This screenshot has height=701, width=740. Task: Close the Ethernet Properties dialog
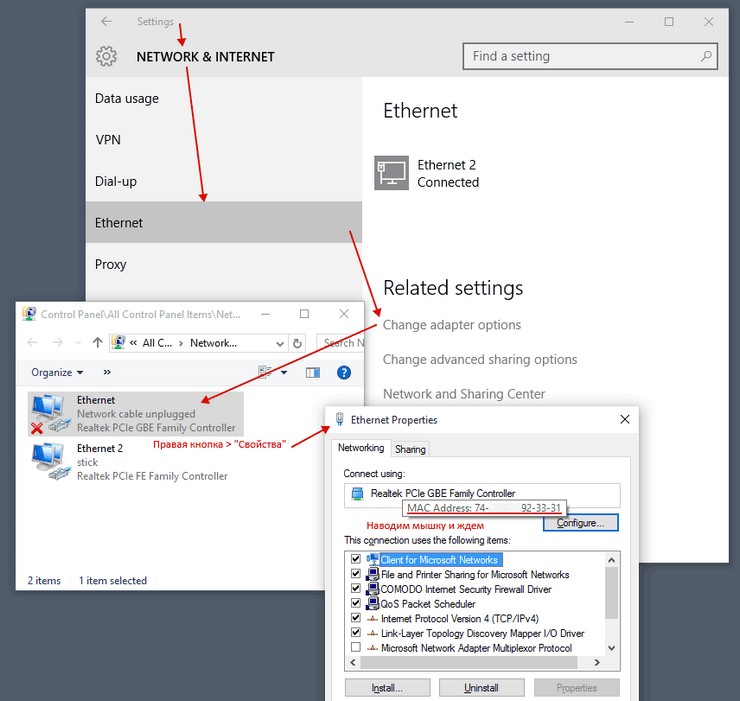tap(625, 419)
